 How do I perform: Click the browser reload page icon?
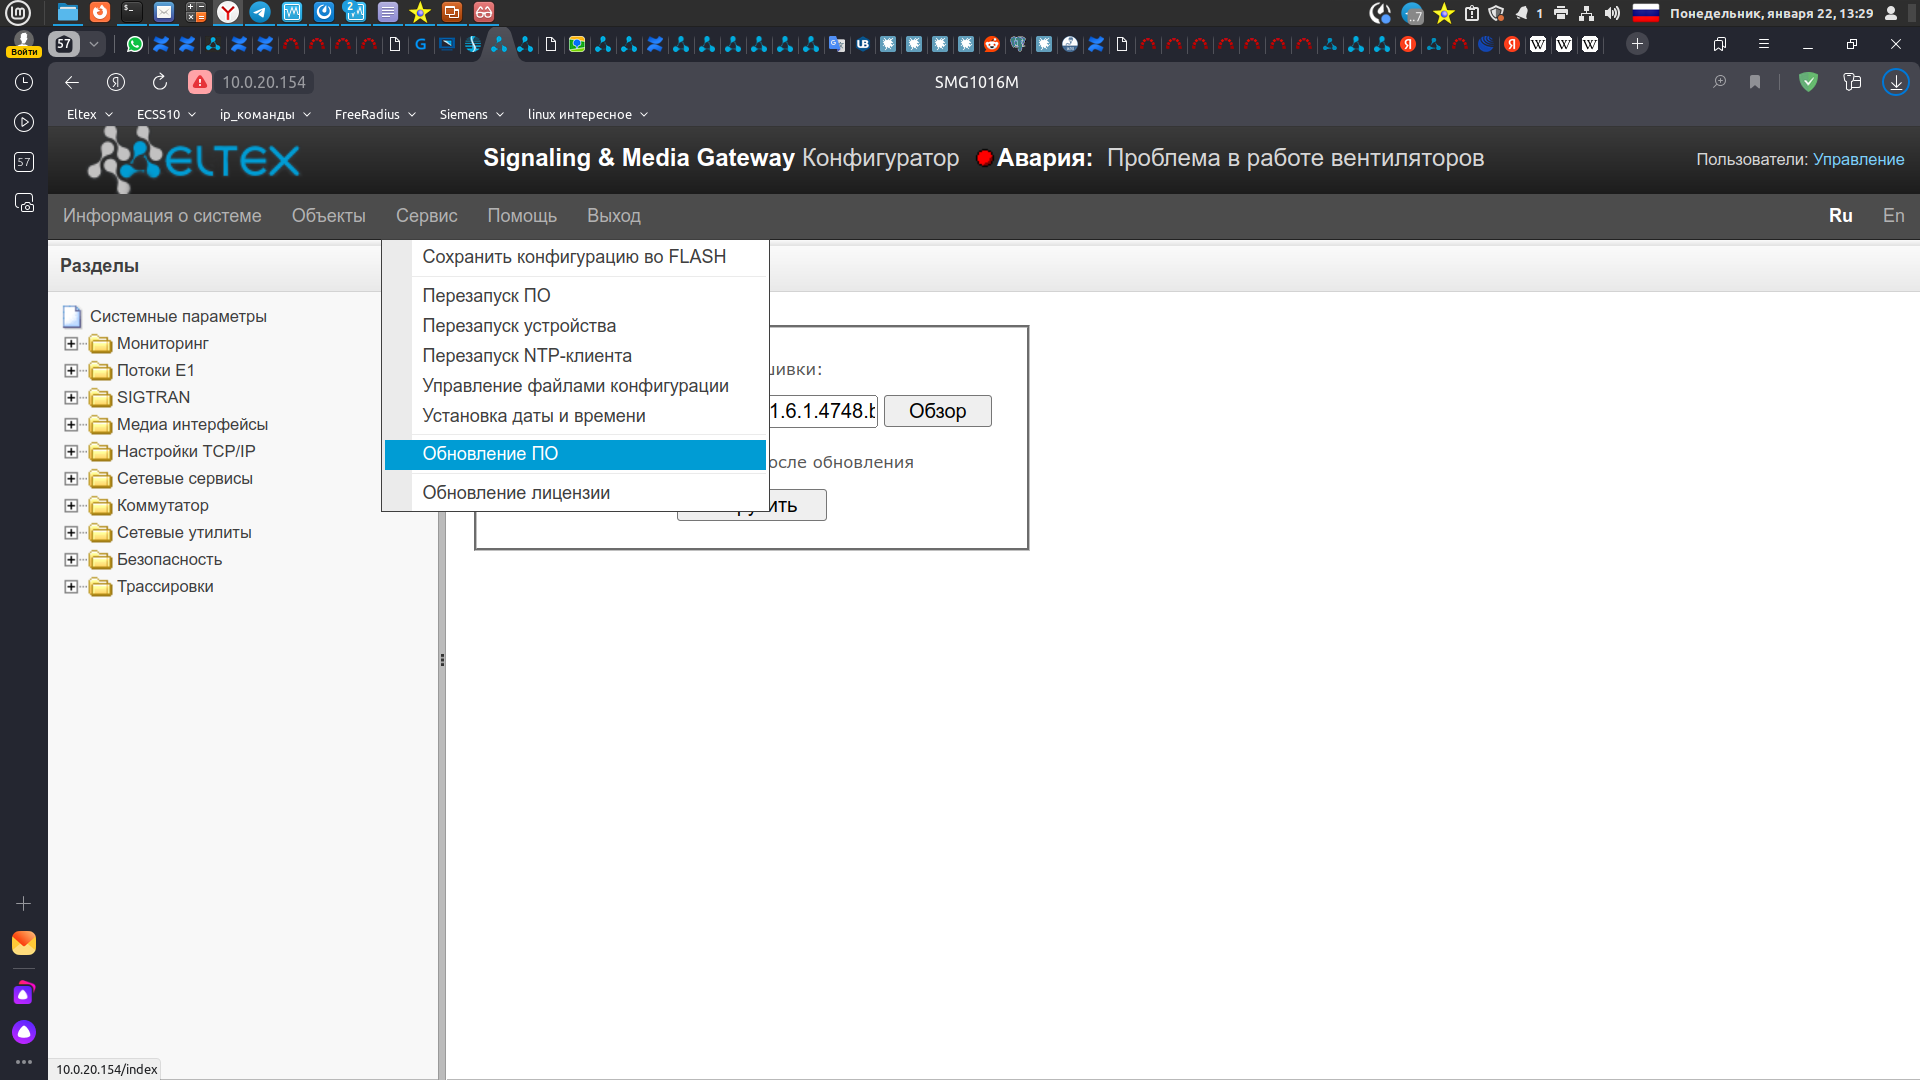pyautogui.click(x=160, y=82)
